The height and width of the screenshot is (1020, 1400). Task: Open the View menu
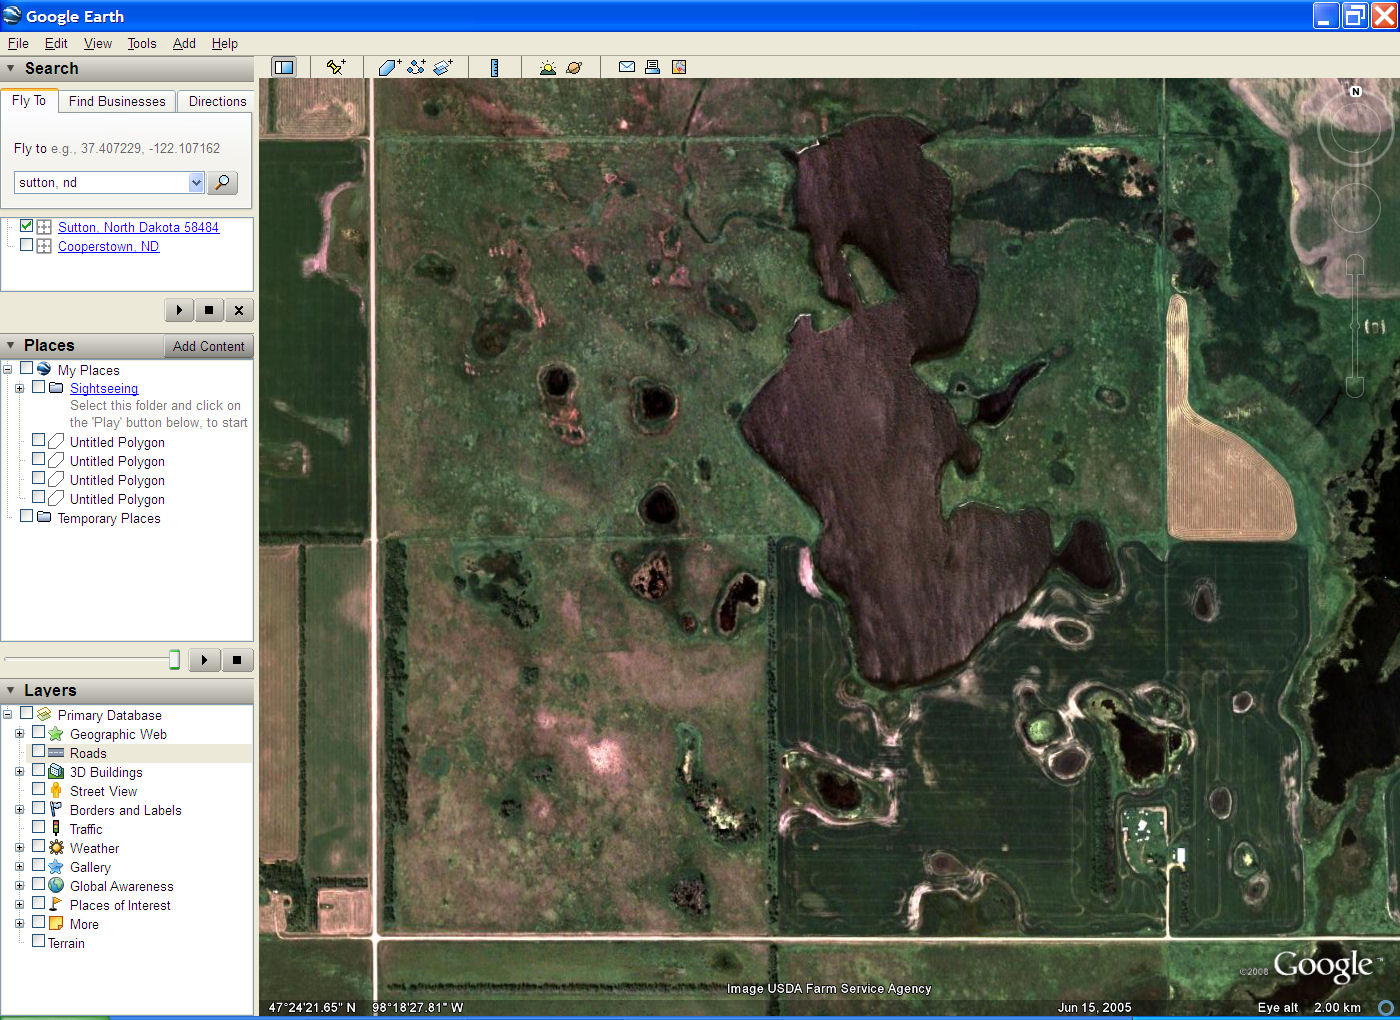click(98, 43)
